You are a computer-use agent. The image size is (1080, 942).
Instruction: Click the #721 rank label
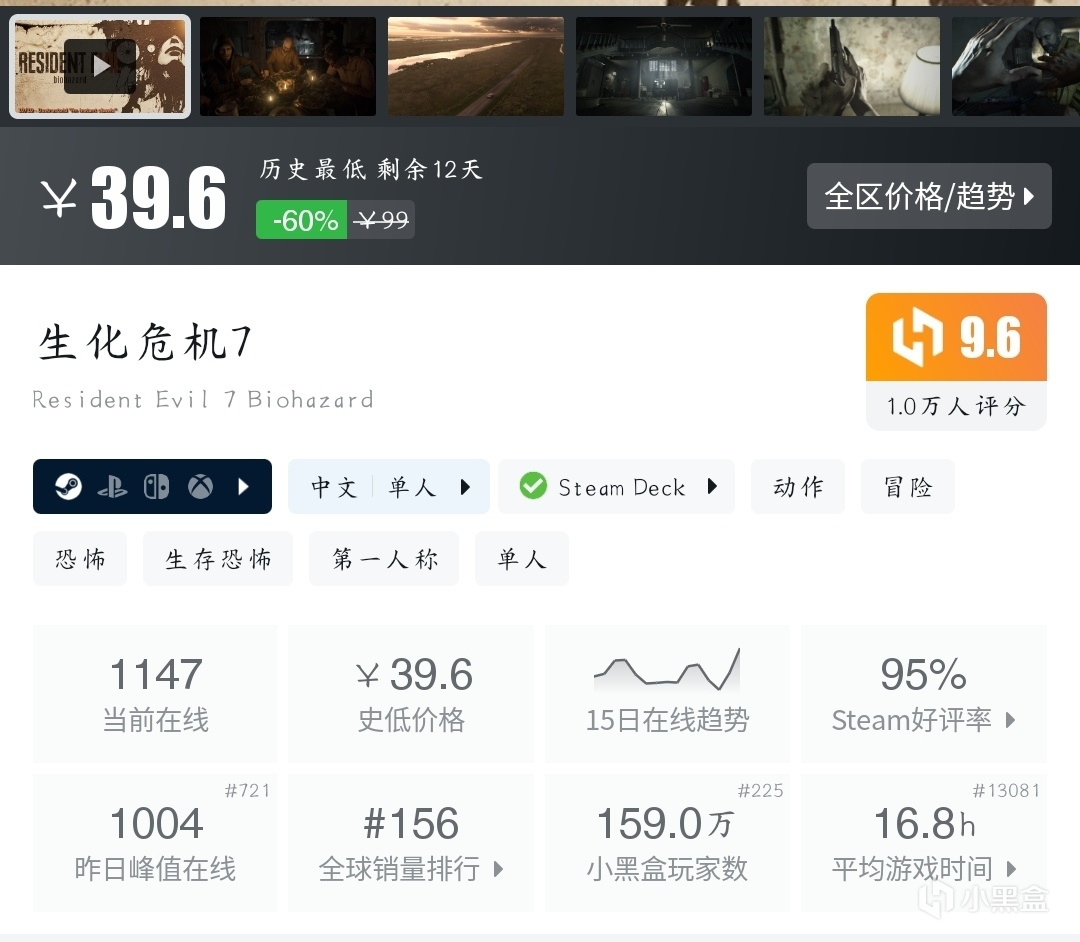247,791
